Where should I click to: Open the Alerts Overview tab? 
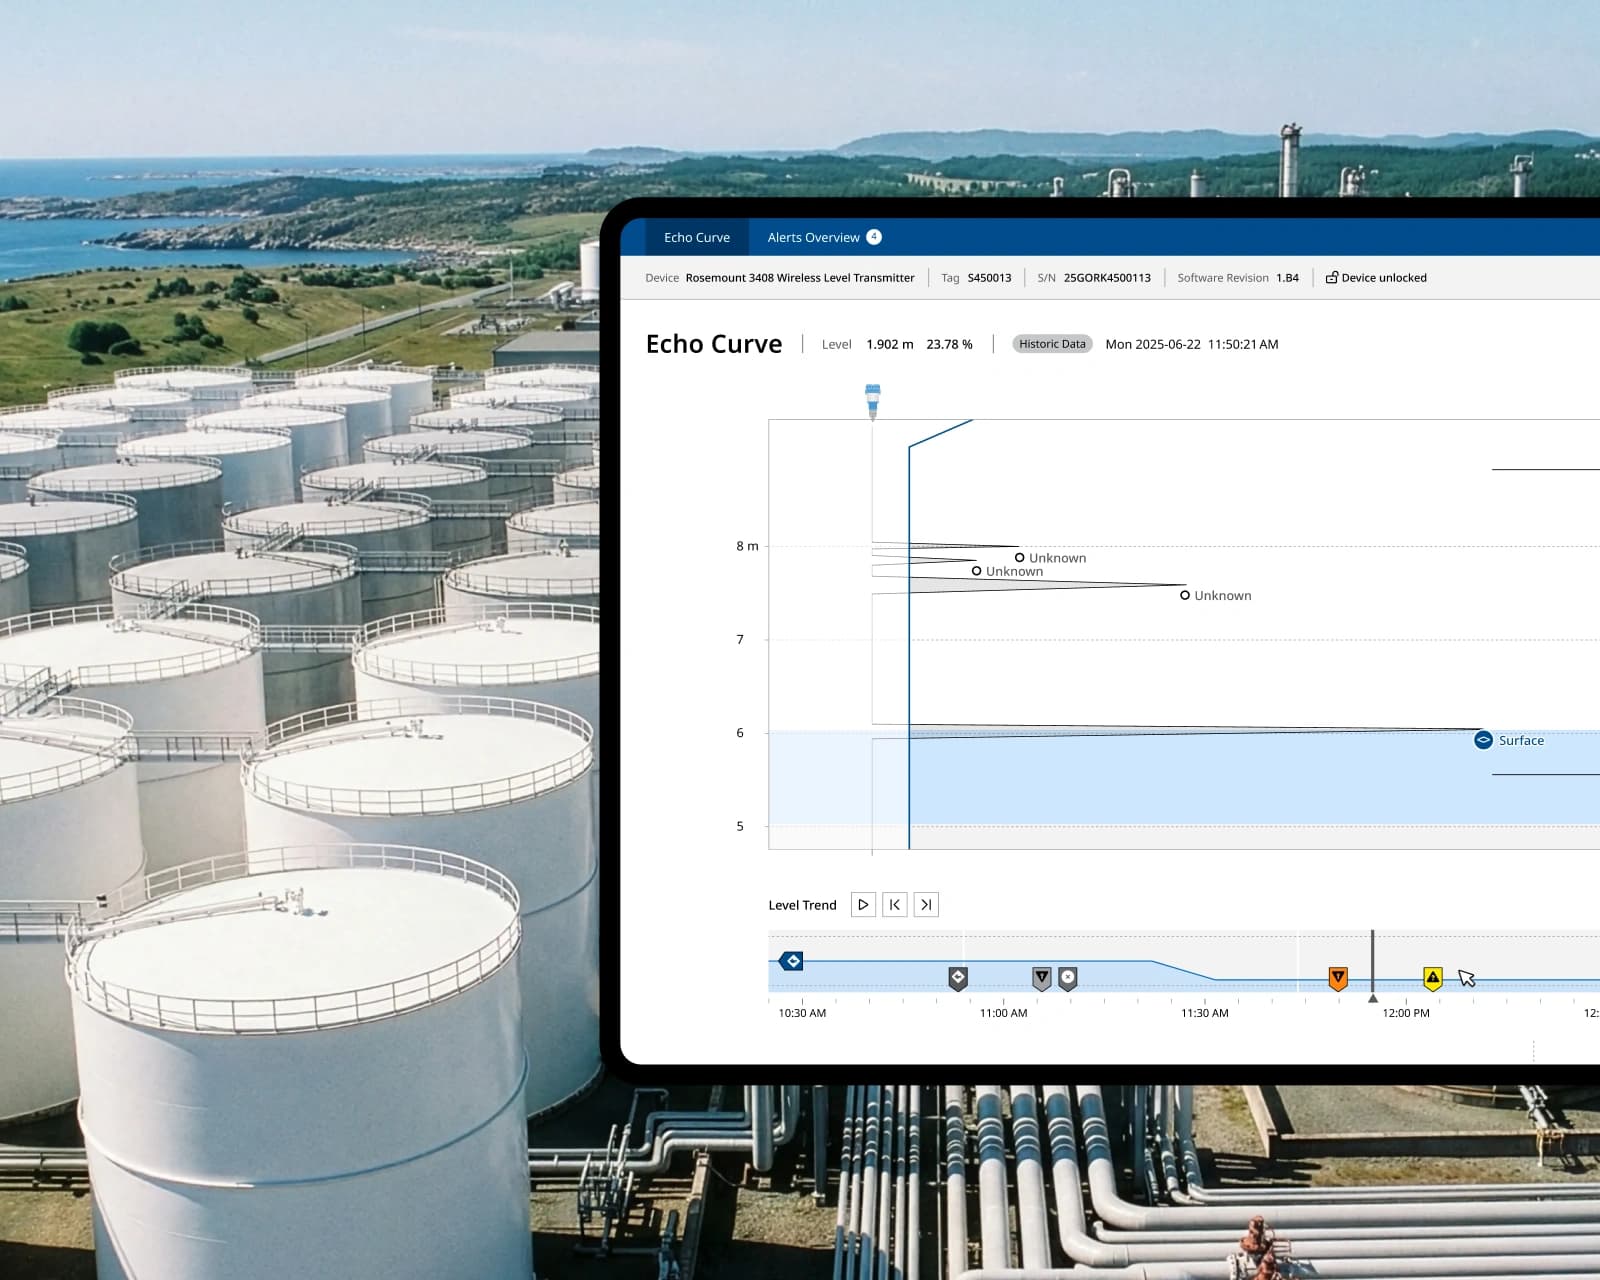click(x=813, y=238)
